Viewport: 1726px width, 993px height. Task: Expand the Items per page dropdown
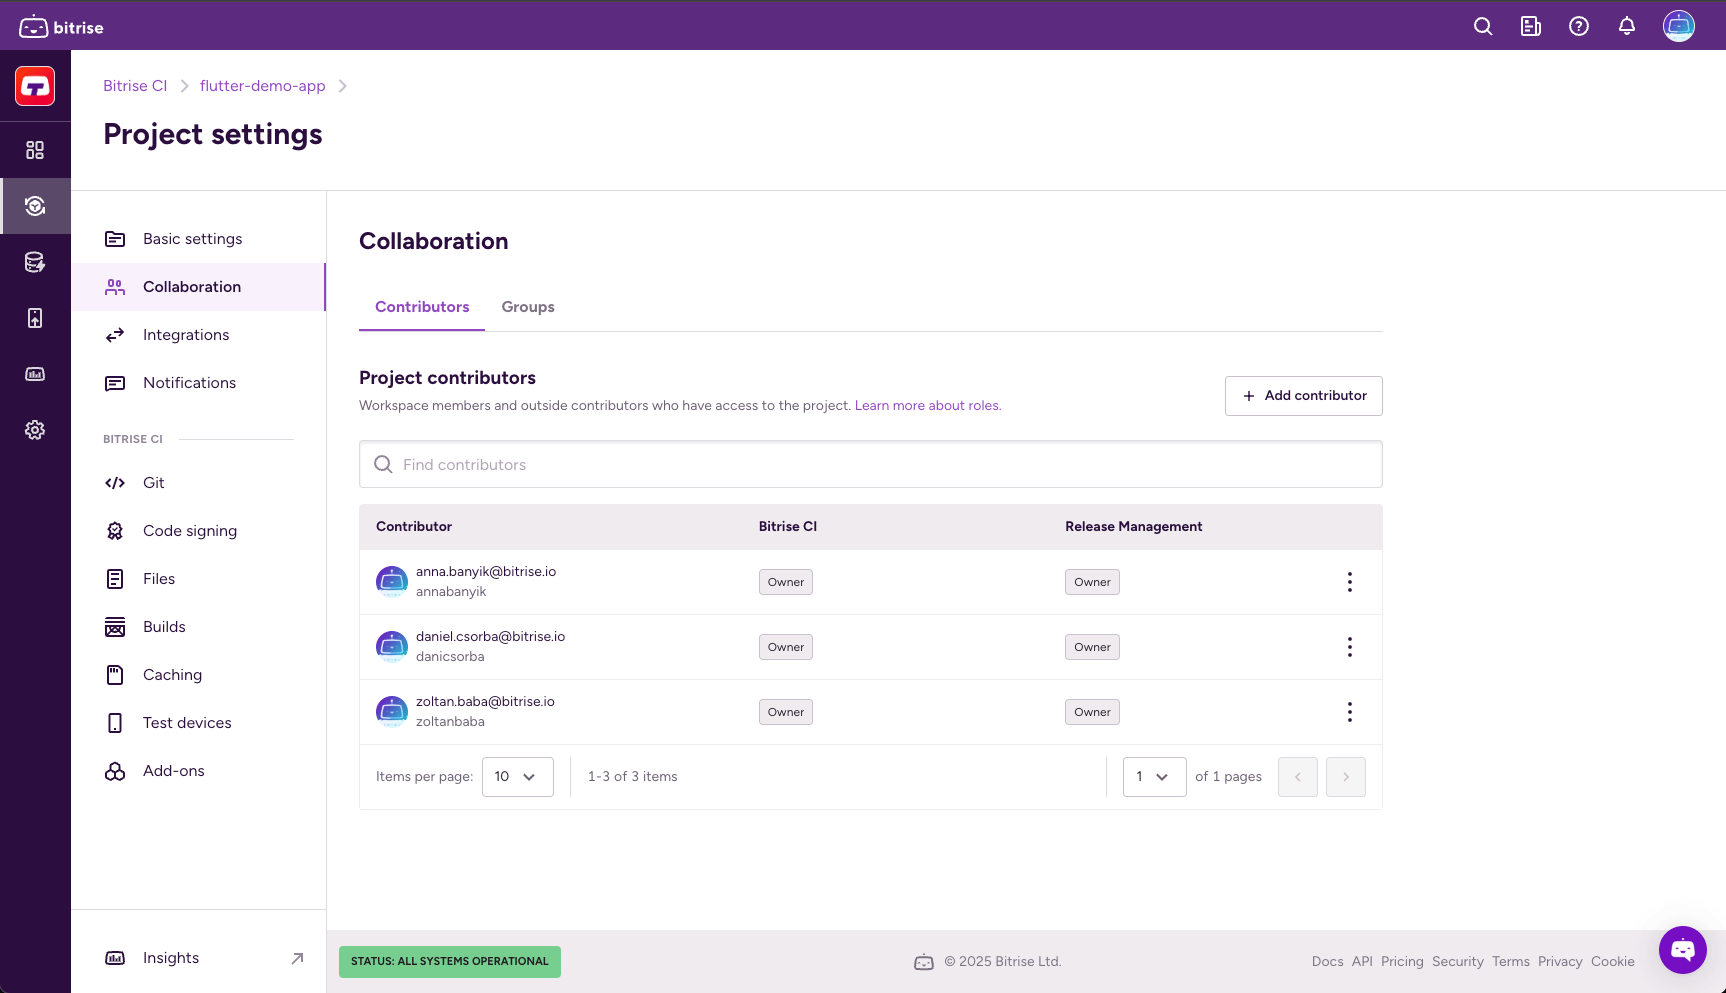coord(517,777)
